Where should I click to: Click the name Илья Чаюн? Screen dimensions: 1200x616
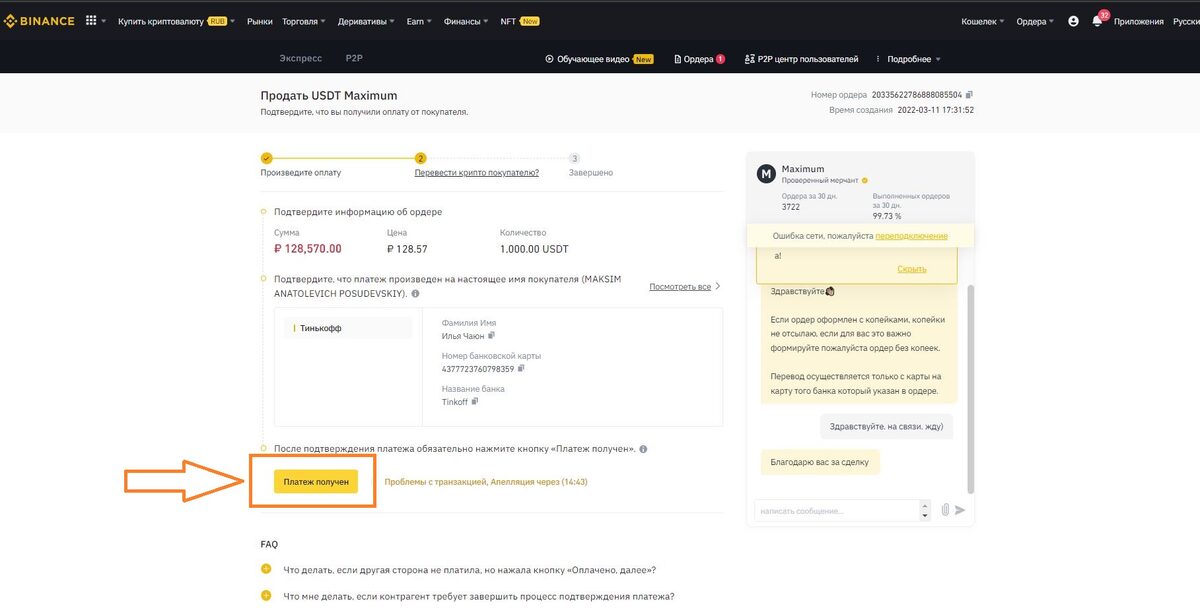click(463, 336)
